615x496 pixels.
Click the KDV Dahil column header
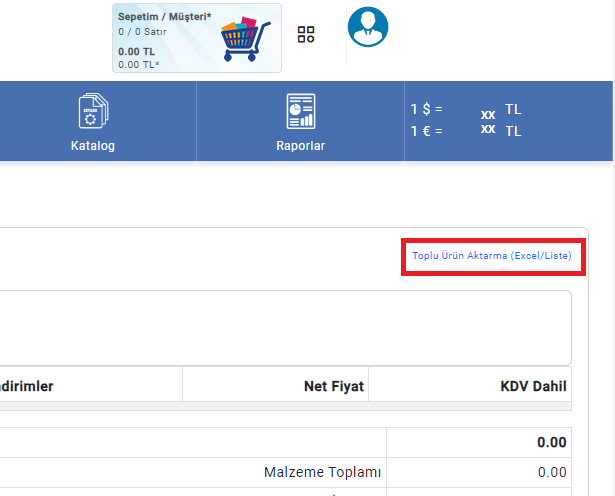click(x=533, y=386)
